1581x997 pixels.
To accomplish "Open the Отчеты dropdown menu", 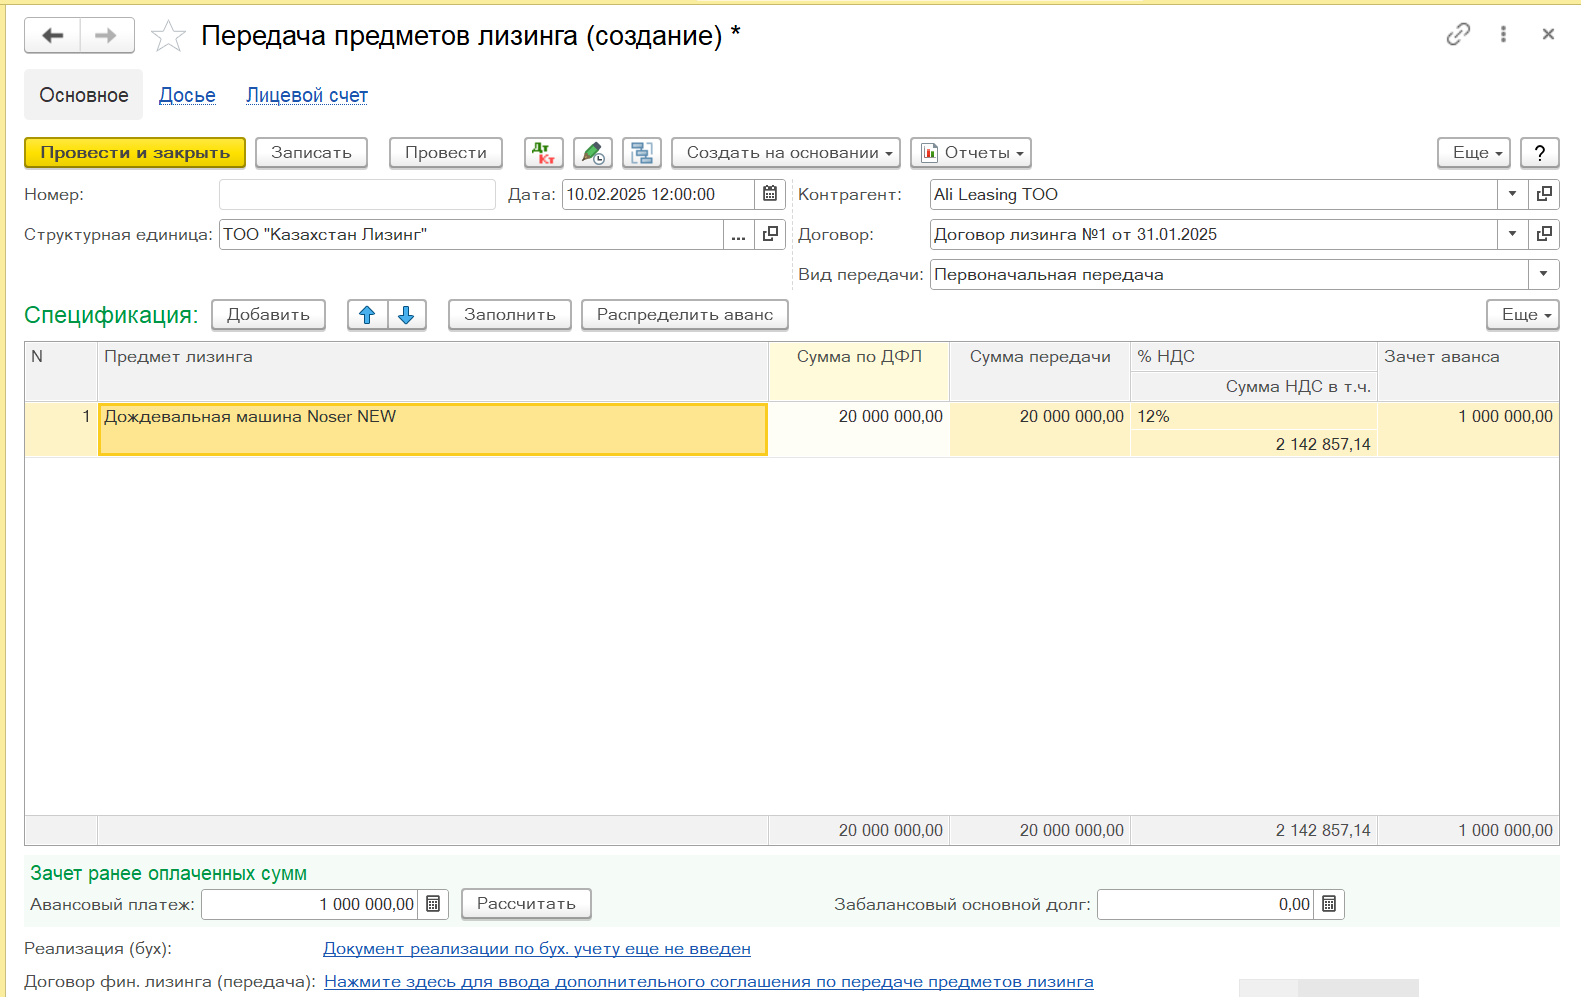I will (971, 153).
